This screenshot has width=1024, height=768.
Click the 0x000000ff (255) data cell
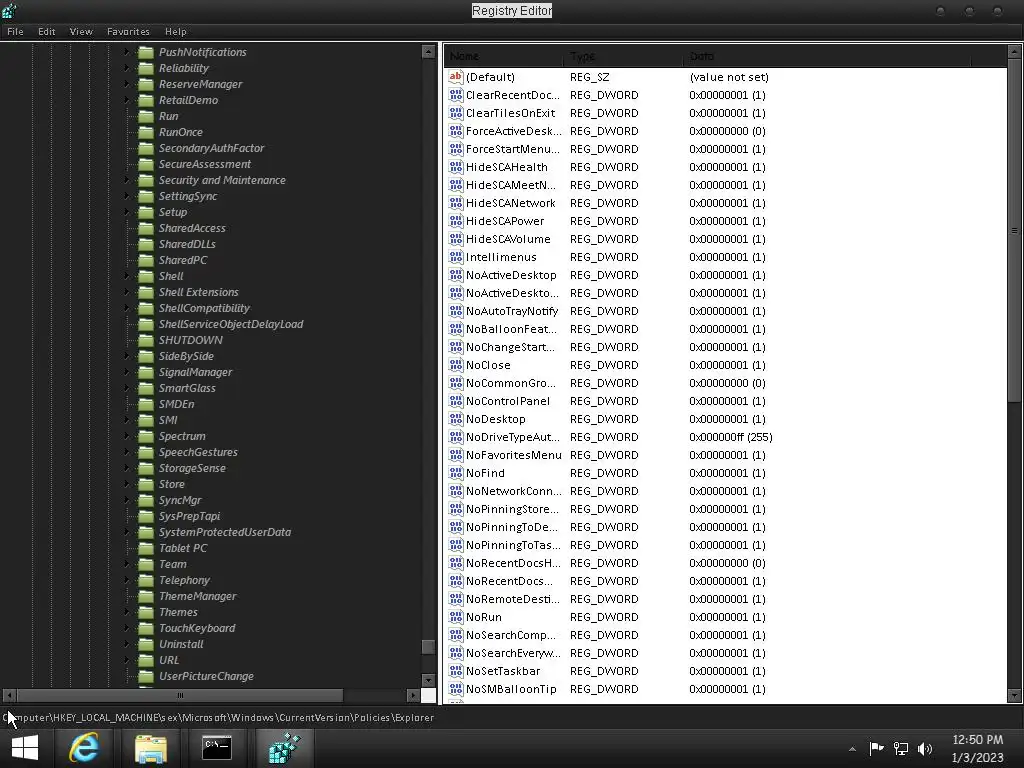(x=731, y=437)
